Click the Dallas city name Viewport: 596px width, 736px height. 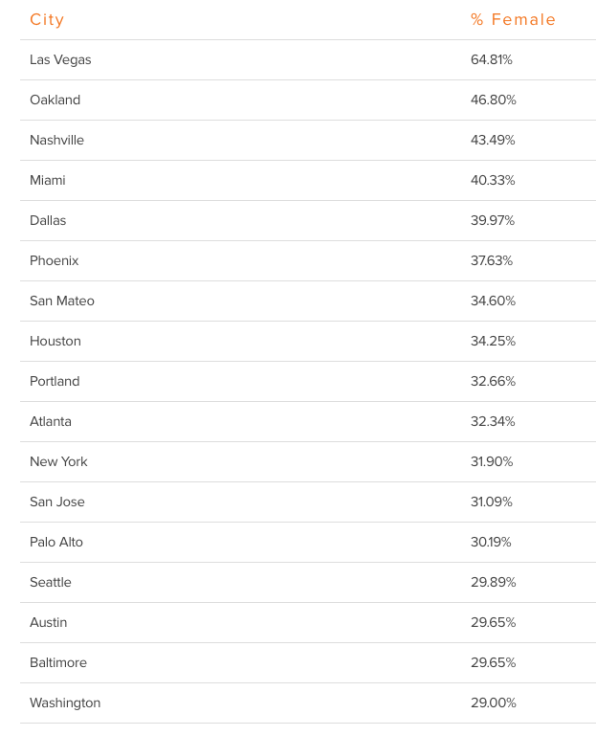(48, 221)
